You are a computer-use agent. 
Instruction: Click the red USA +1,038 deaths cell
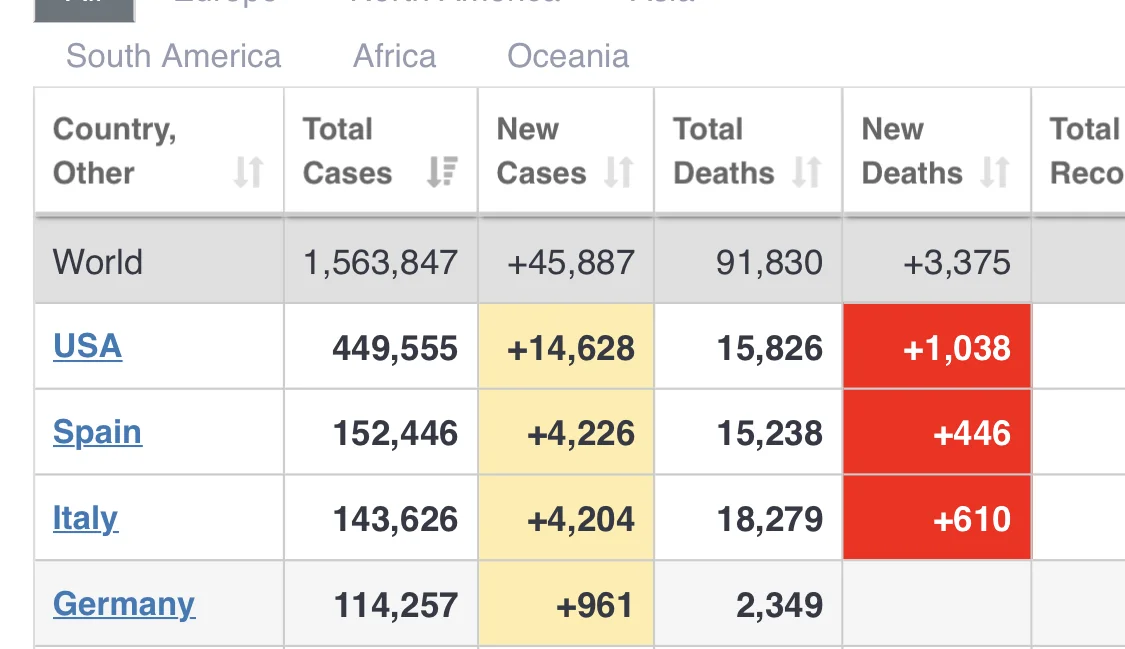tap(937, 347)
